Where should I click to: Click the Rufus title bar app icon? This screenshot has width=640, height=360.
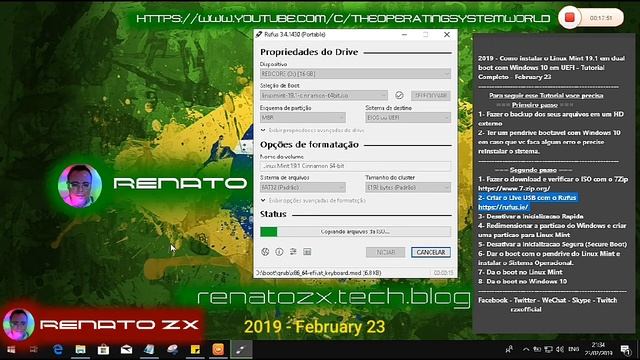258,35
